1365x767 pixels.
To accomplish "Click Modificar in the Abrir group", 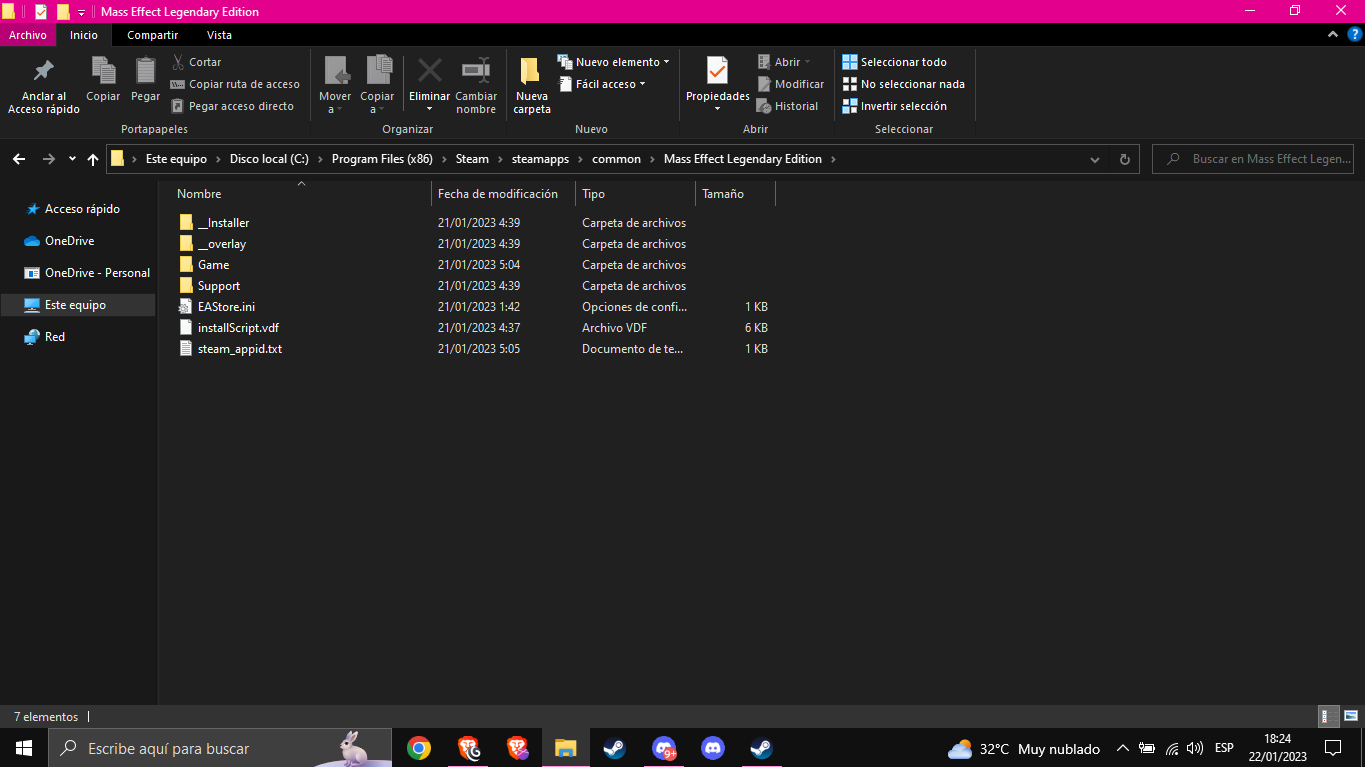I will tap(790, 84).
